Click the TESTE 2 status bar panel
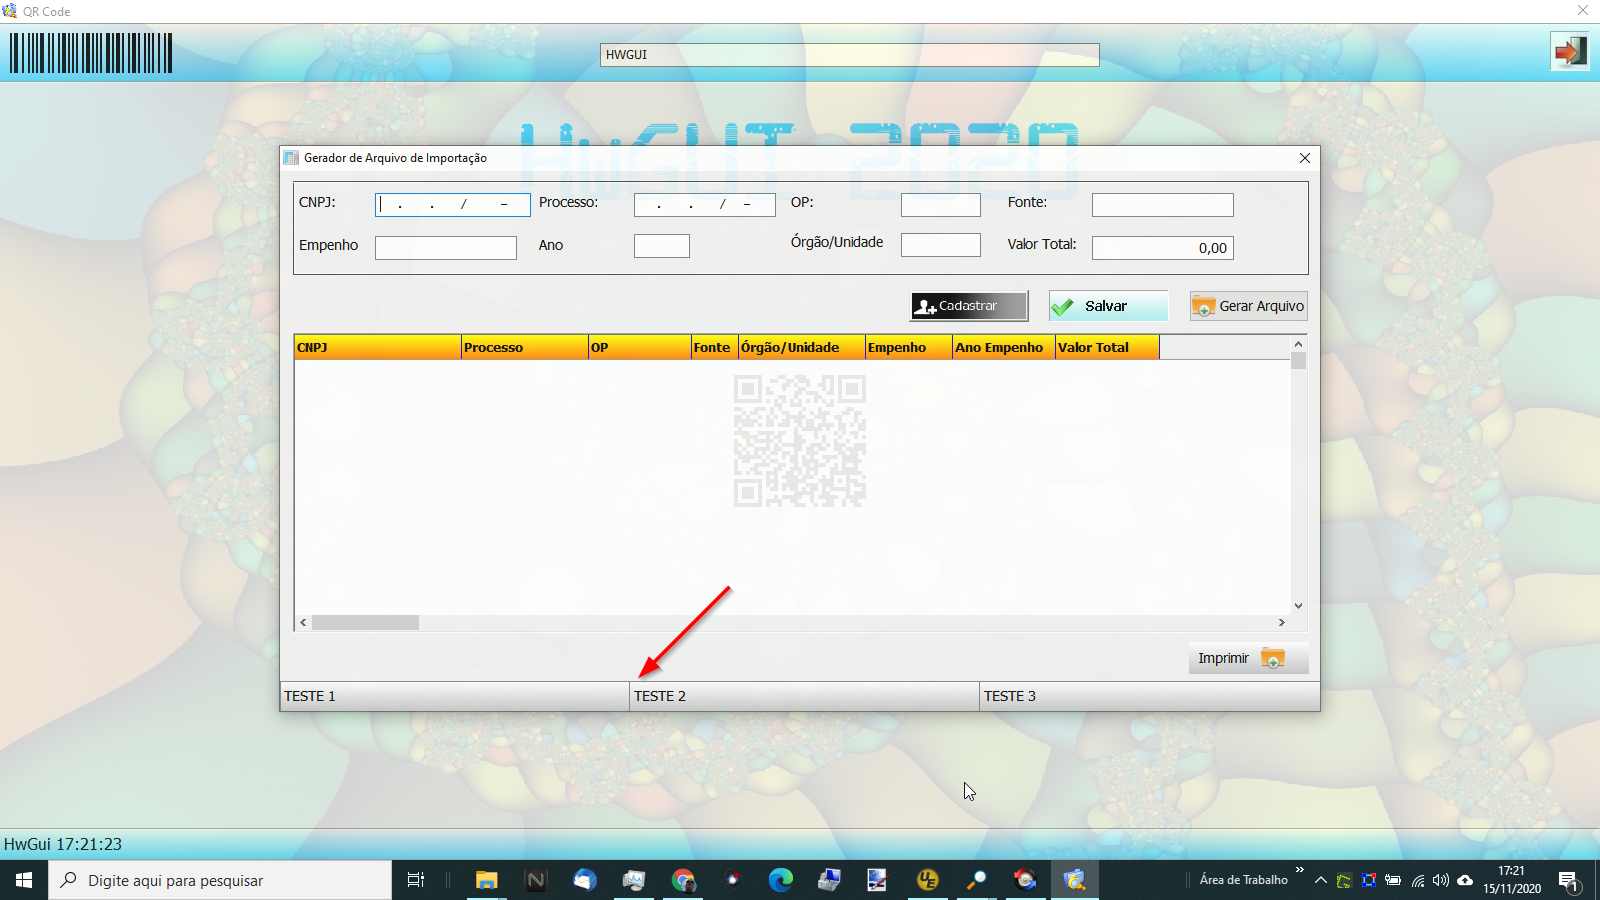 805,696
